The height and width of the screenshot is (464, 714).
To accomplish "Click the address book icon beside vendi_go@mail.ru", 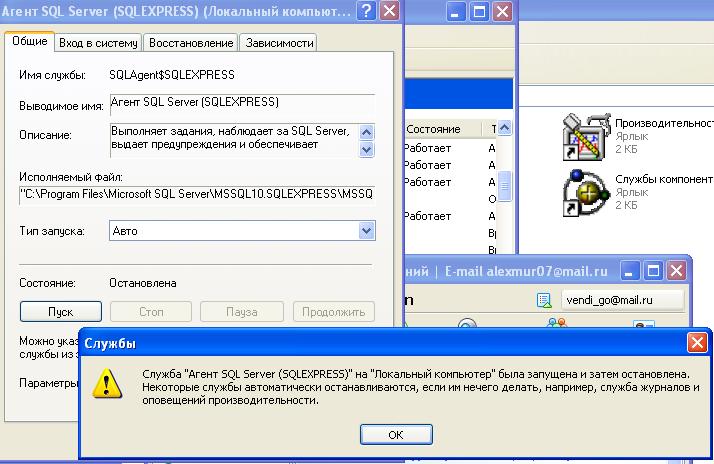I will click(x=544, y=300).
